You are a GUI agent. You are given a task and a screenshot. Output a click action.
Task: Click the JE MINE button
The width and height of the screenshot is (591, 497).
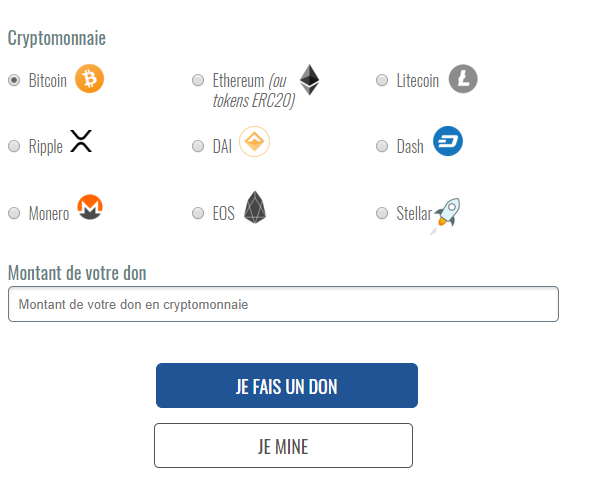tap(283, 445)
